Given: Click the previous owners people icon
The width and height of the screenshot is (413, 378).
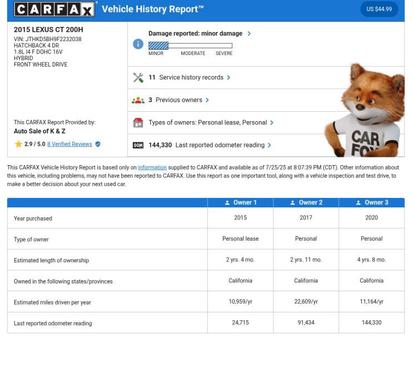Looking at the screenshot, I should click(138, 100).
